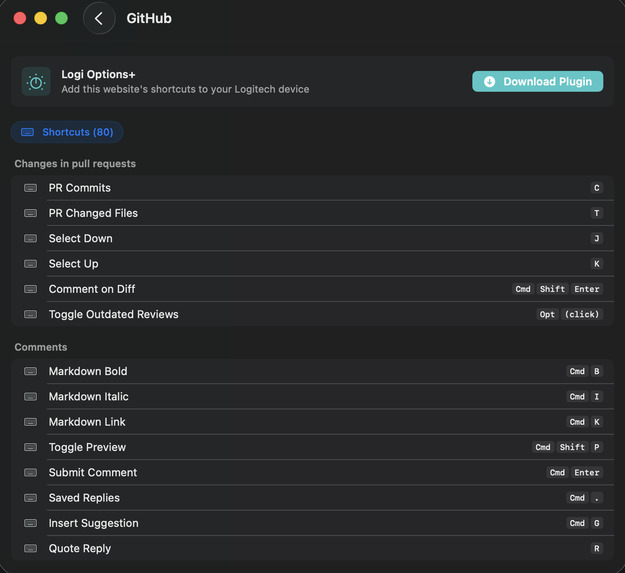Screen dimensions: 625x573
Task: Click keyboard icon beside Markdown Link
Action: 30,422
